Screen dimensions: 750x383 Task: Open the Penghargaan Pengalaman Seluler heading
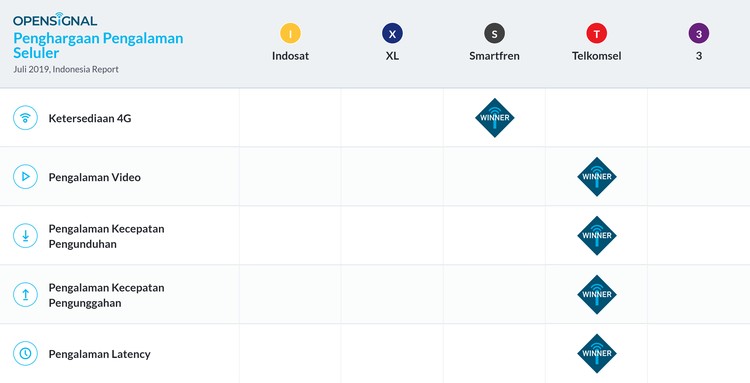click(x=98, y=45)
